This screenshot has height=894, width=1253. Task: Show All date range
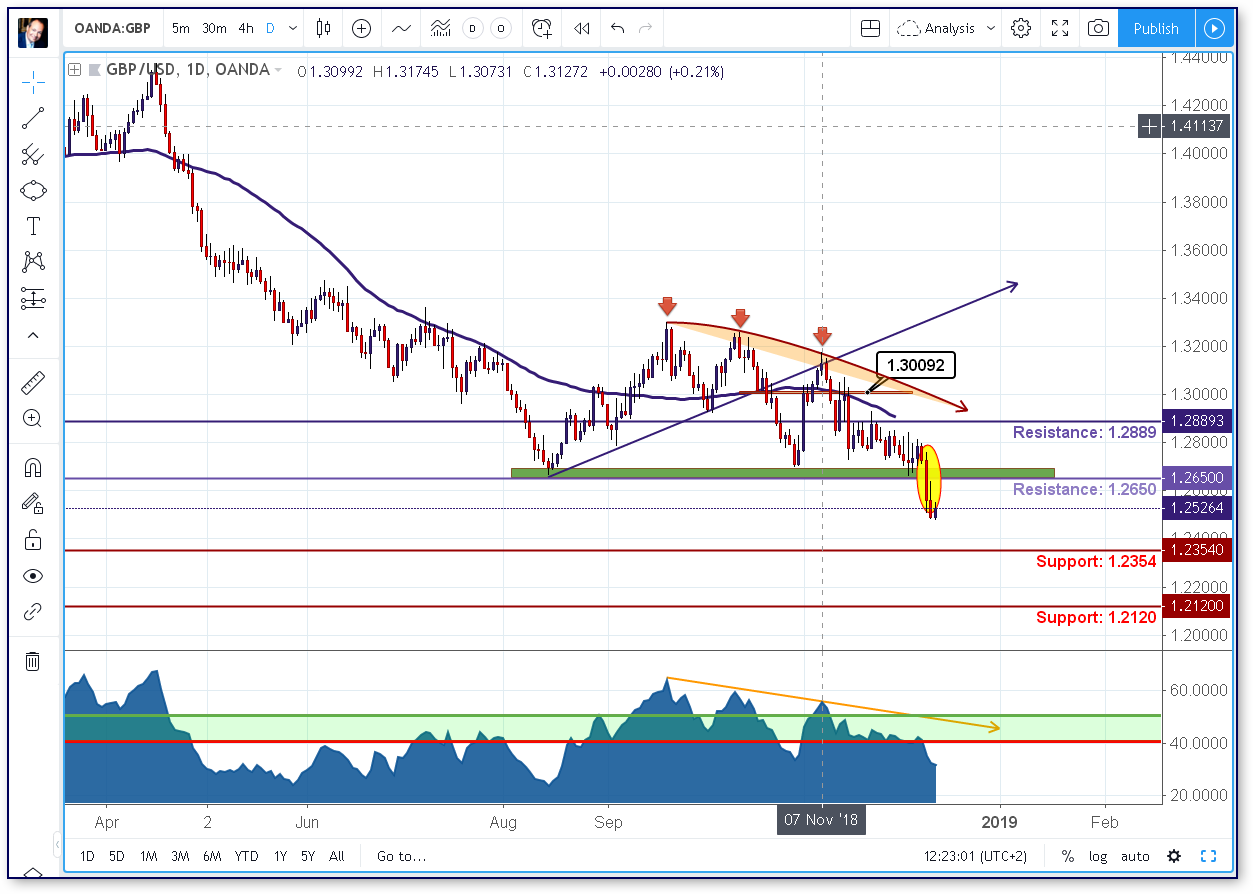tap(336, 856)
